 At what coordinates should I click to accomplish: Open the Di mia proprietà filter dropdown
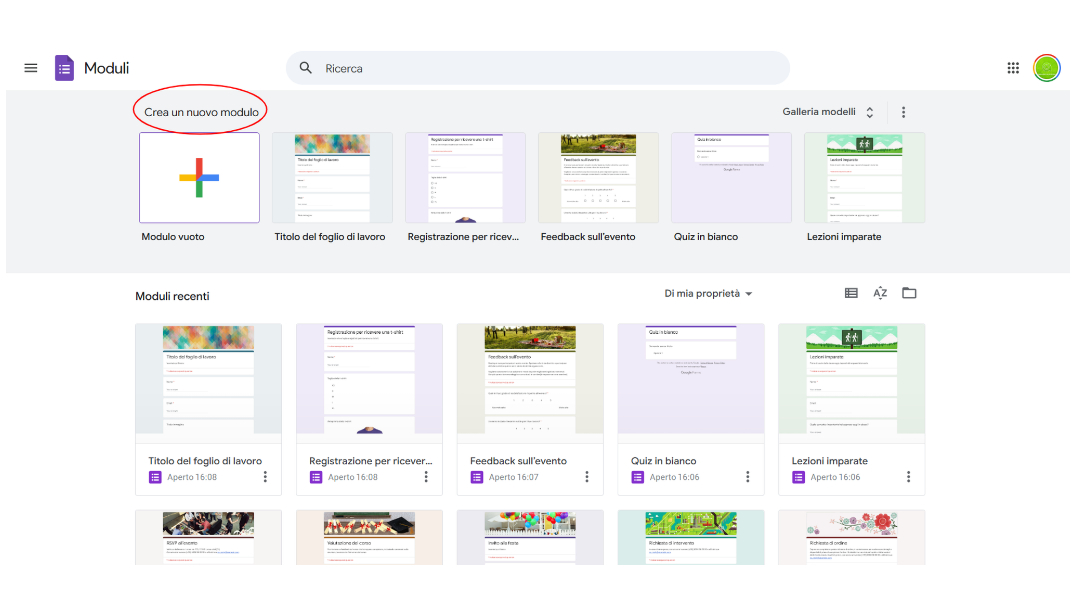(x=708, y=293)
